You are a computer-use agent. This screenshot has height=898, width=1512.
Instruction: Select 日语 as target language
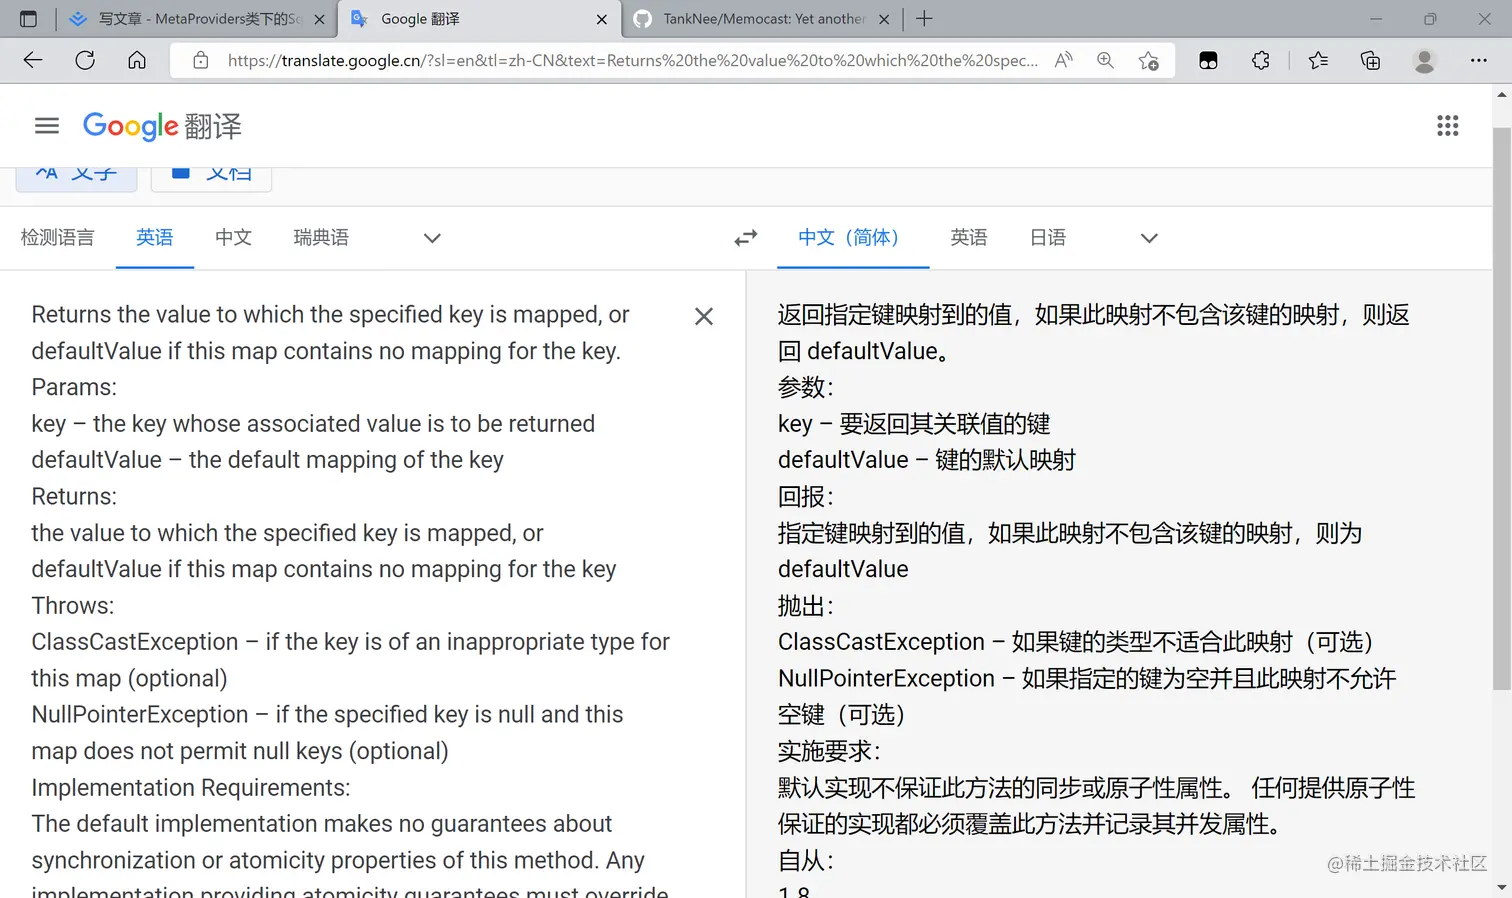point(1048,238)
